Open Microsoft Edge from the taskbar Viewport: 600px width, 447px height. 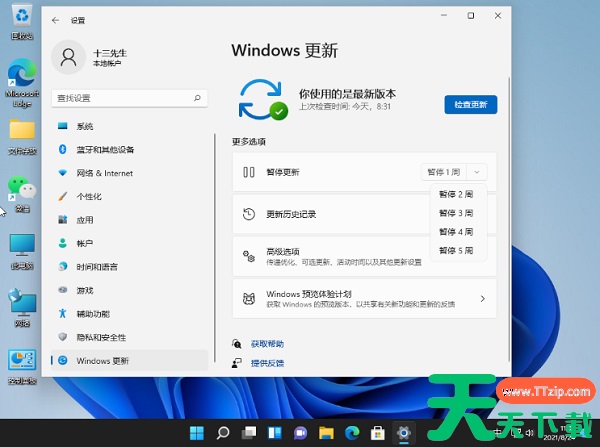pyautogui.click(x=352, y=433)
